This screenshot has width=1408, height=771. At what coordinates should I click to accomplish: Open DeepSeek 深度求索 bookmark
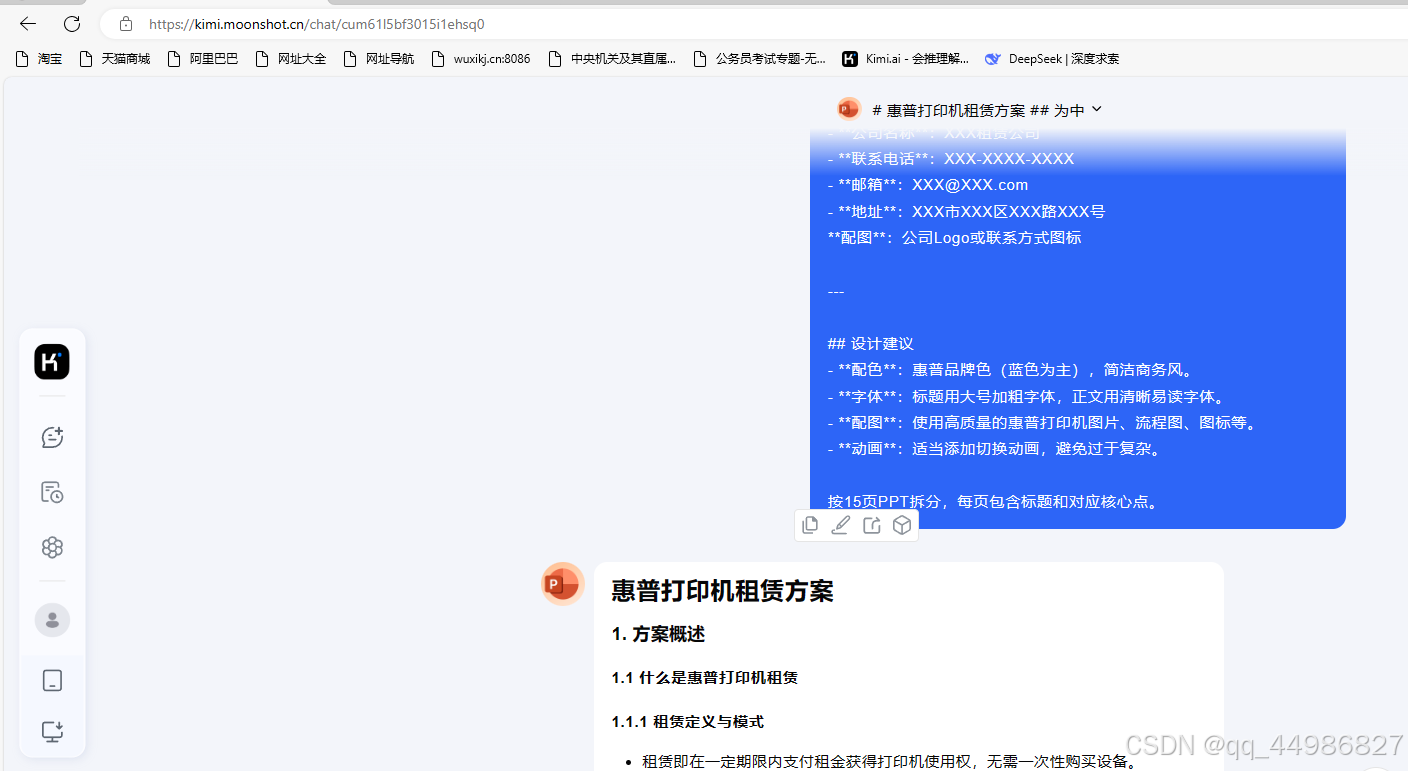1052,59
